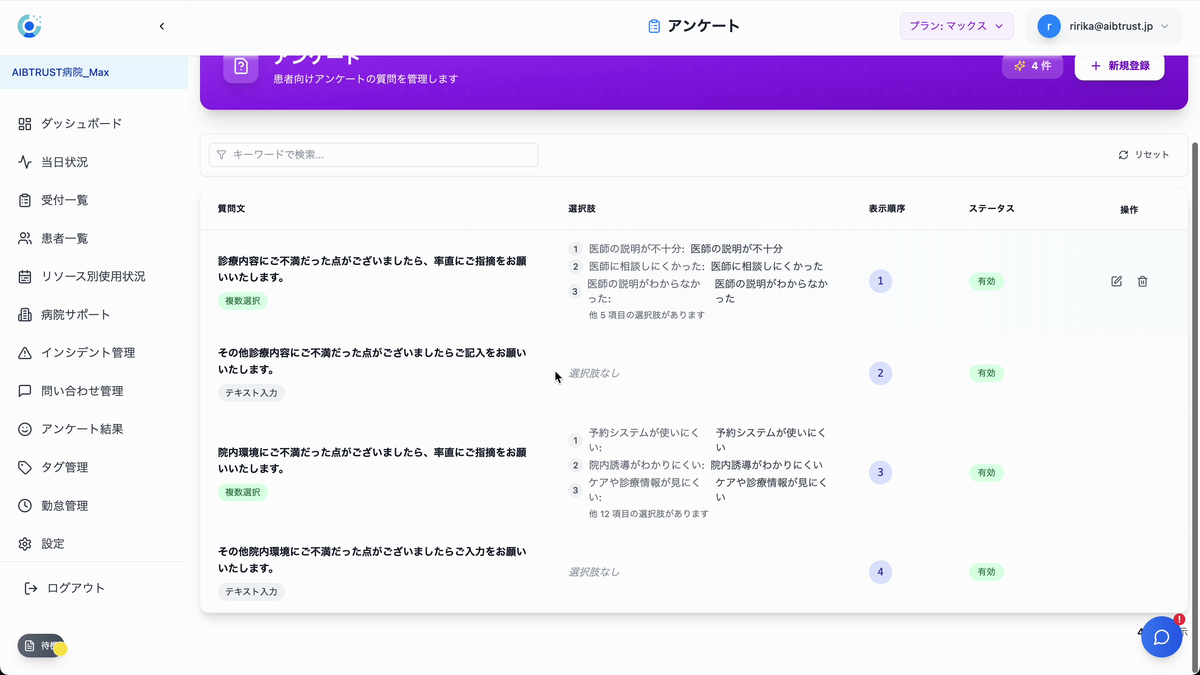This screenshot has height=675, width=1200.
Task: Open the プラン: マックス dropdown
Action: pyautogui.click(x=956, y=25)
